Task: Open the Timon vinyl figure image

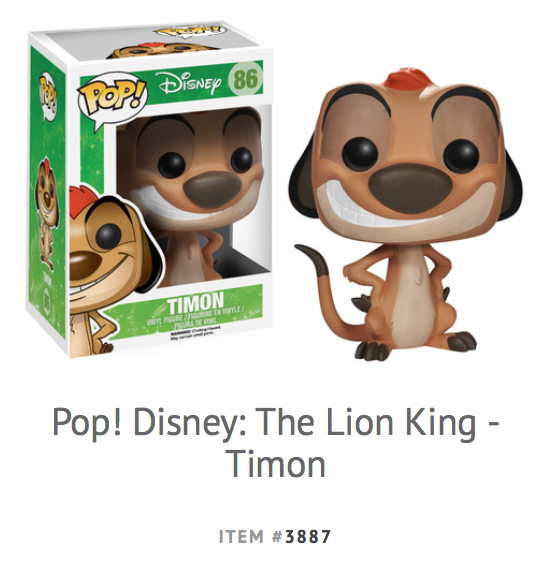Action: 405,213
